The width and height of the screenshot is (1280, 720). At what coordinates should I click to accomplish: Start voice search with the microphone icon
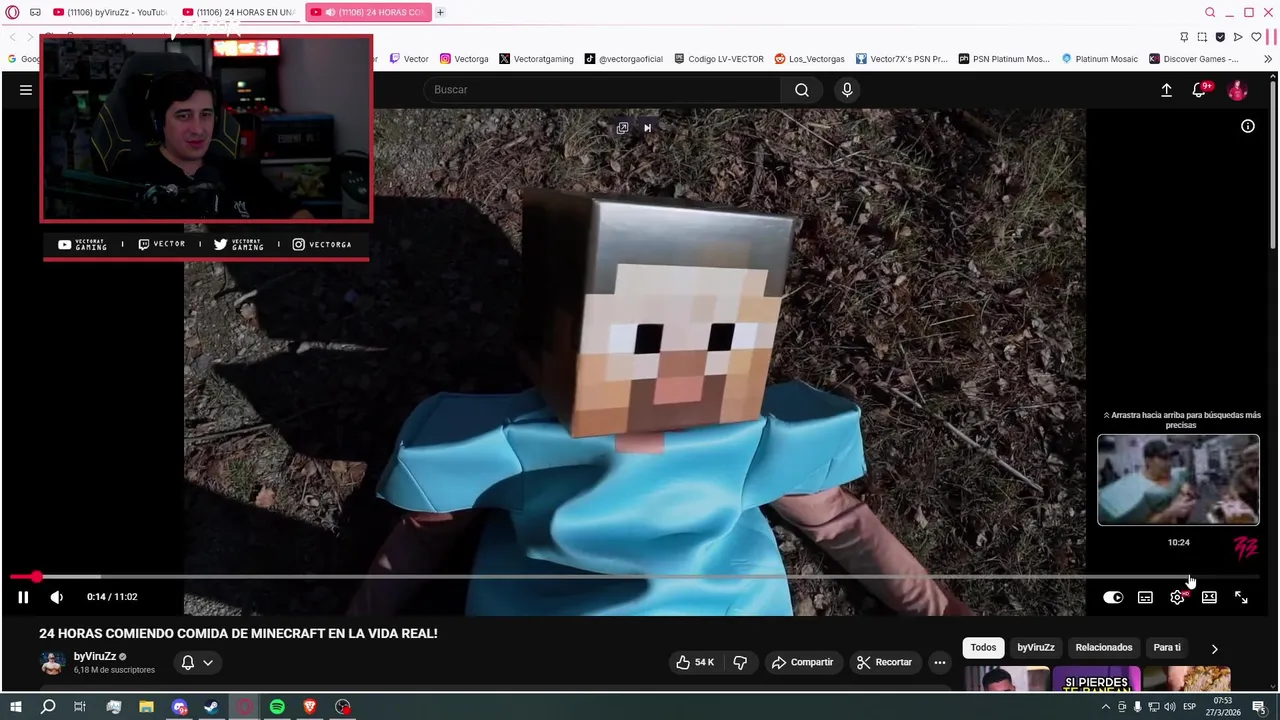[x=847, y=90]
